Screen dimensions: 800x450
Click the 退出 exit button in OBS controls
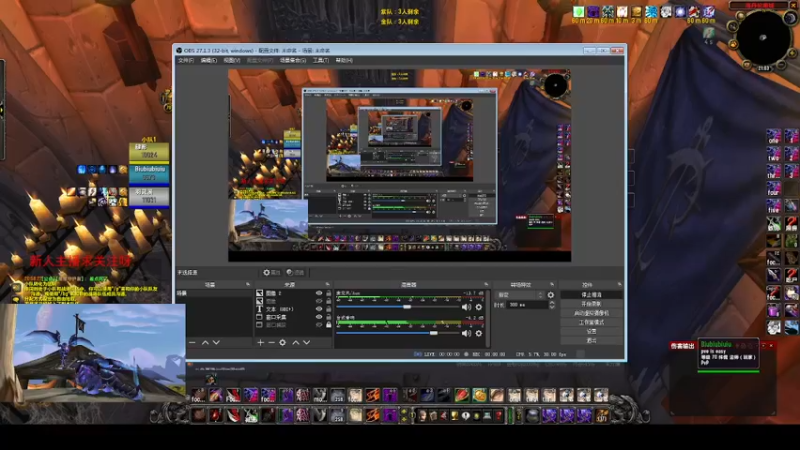[591, 340]
